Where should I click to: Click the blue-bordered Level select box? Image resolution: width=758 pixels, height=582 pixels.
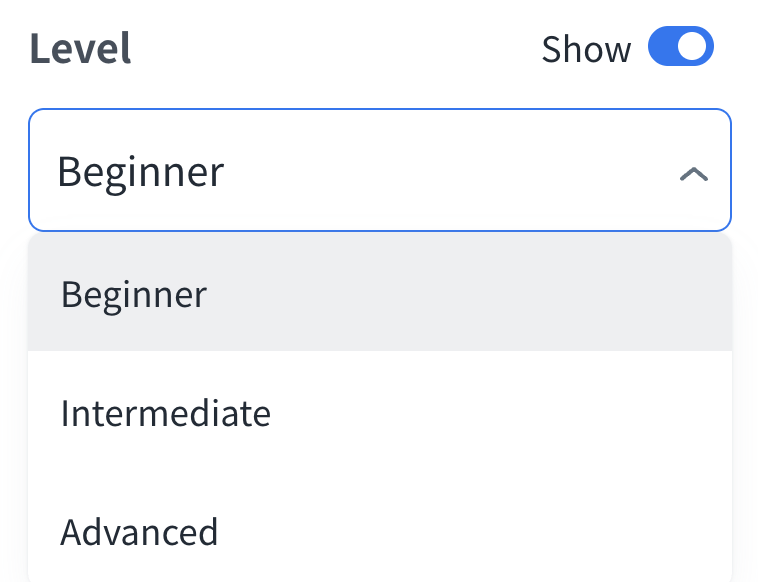click(x=380, y=171)
